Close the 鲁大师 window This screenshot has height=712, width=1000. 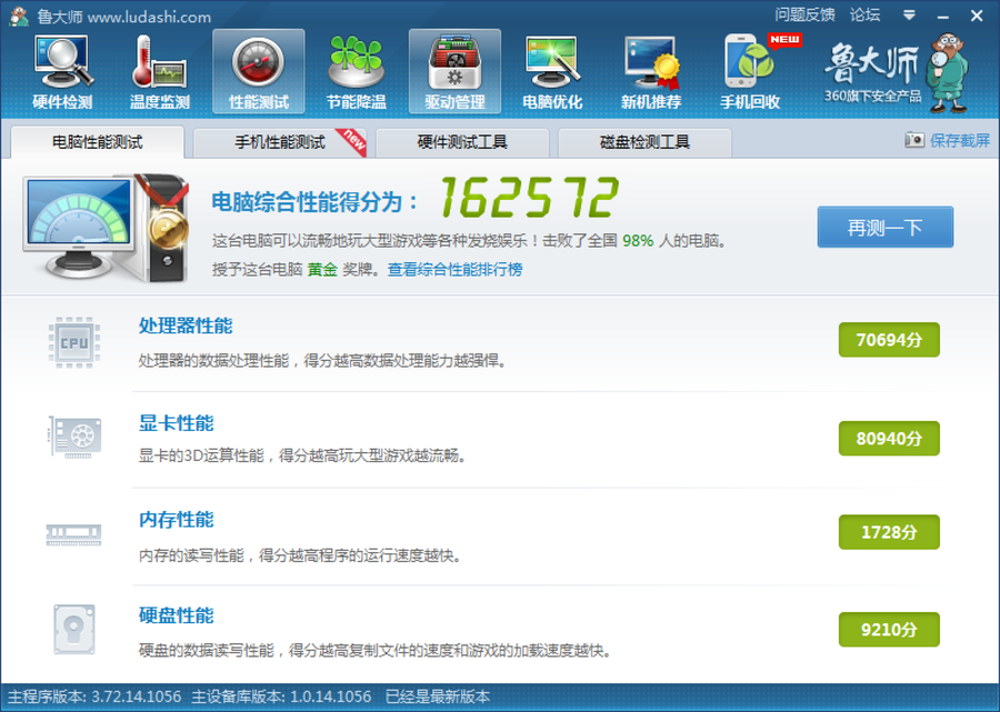coord(976,16)
